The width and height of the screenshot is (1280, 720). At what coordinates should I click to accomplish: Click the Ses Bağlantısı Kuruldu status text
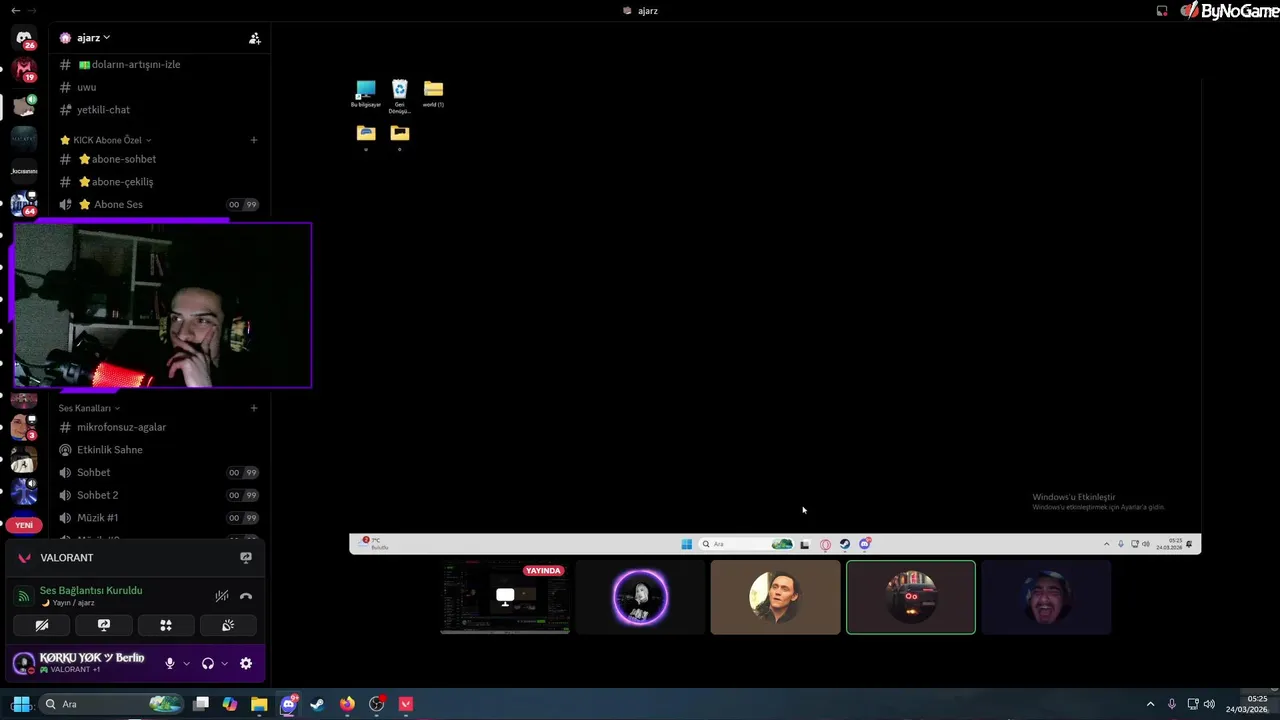[91, 590]
